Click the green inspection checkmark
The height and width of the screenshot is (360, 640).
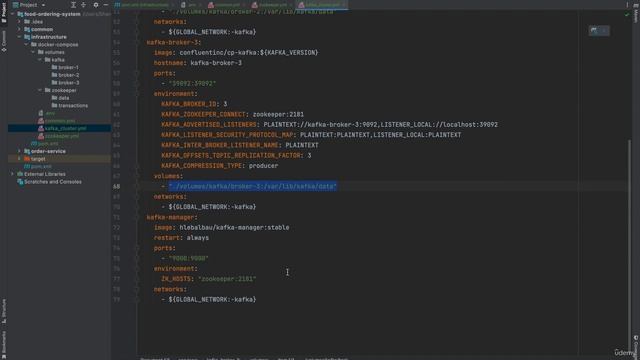(x=627, y=15)
